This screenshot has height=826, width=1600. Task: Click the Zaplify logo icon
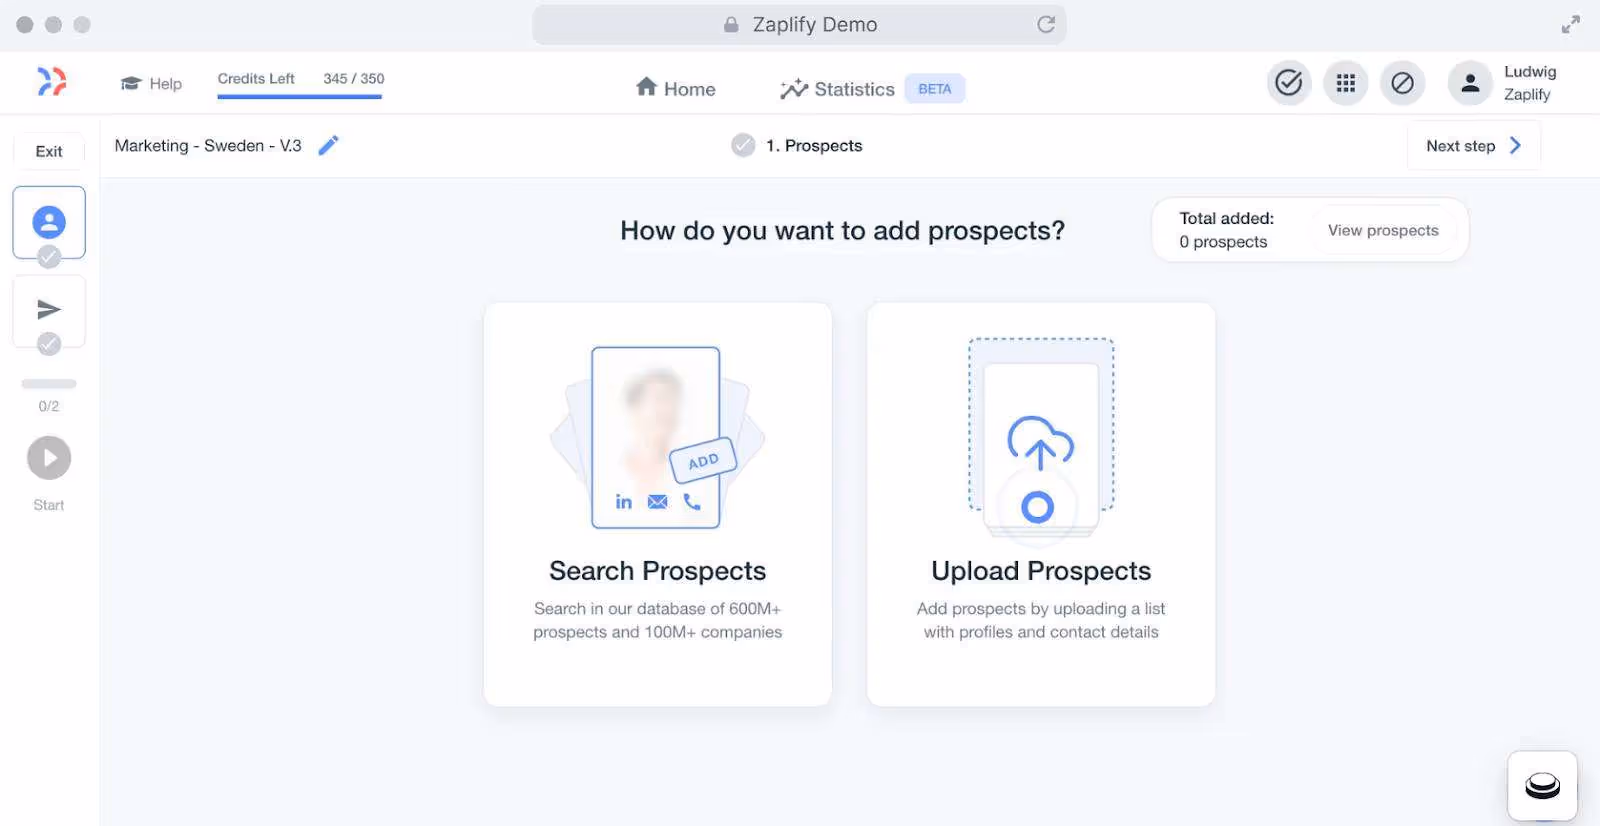coord(52,81)
